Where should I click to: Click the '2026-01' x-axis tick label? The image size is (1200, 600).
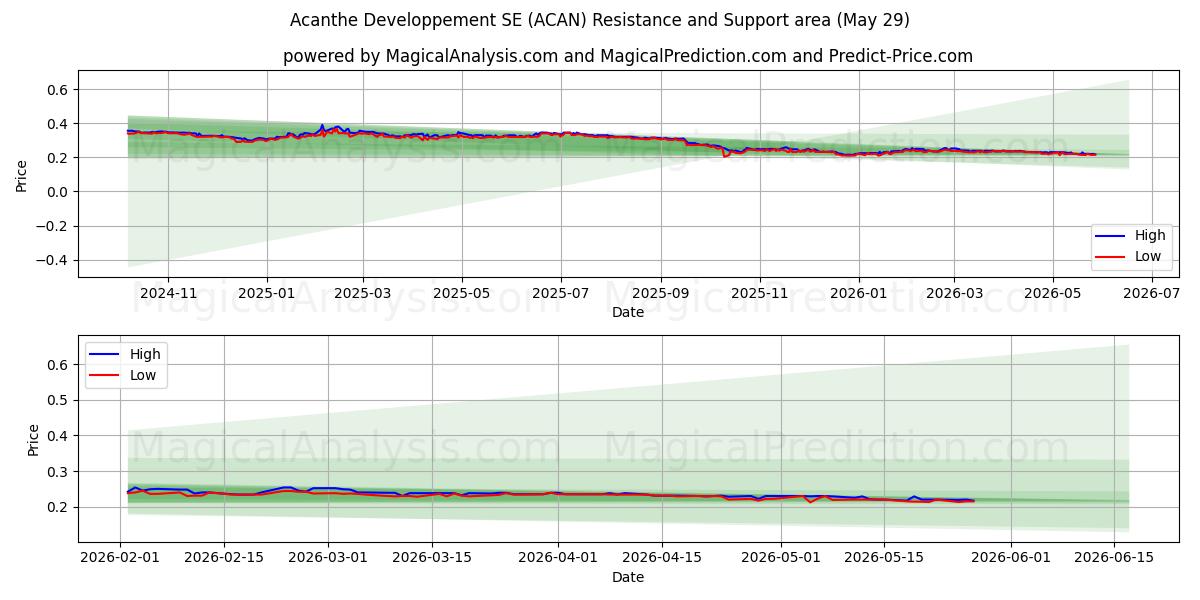[x=858, y=293]
